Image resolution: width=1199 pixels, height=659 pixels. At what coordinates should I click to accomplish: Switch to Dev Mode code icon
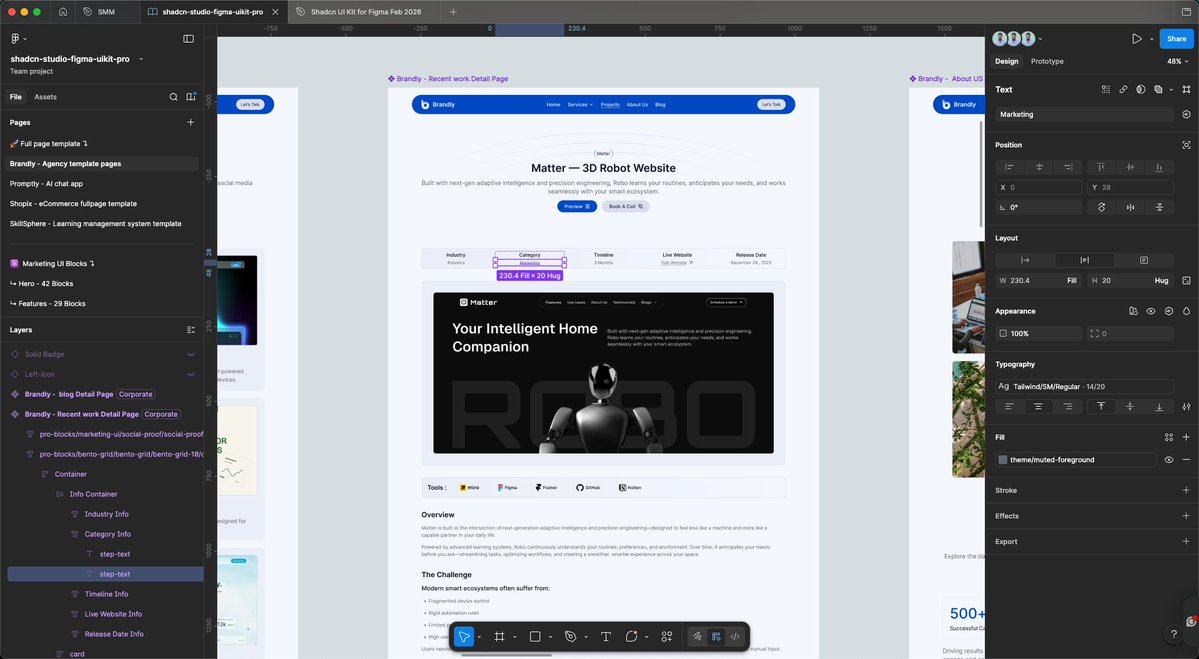tap(735, 636)
